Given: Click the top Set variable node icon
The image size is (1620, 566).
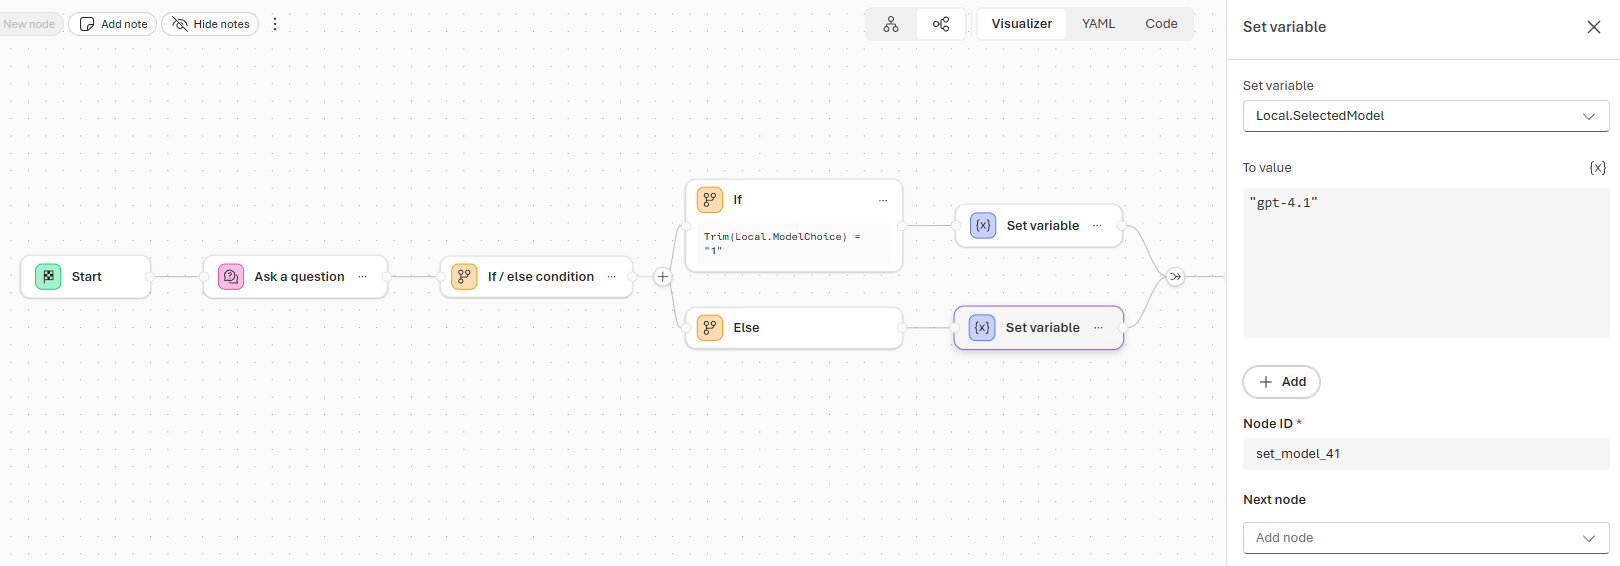Looking at the screenshot, I should click(x=983, y=226).
